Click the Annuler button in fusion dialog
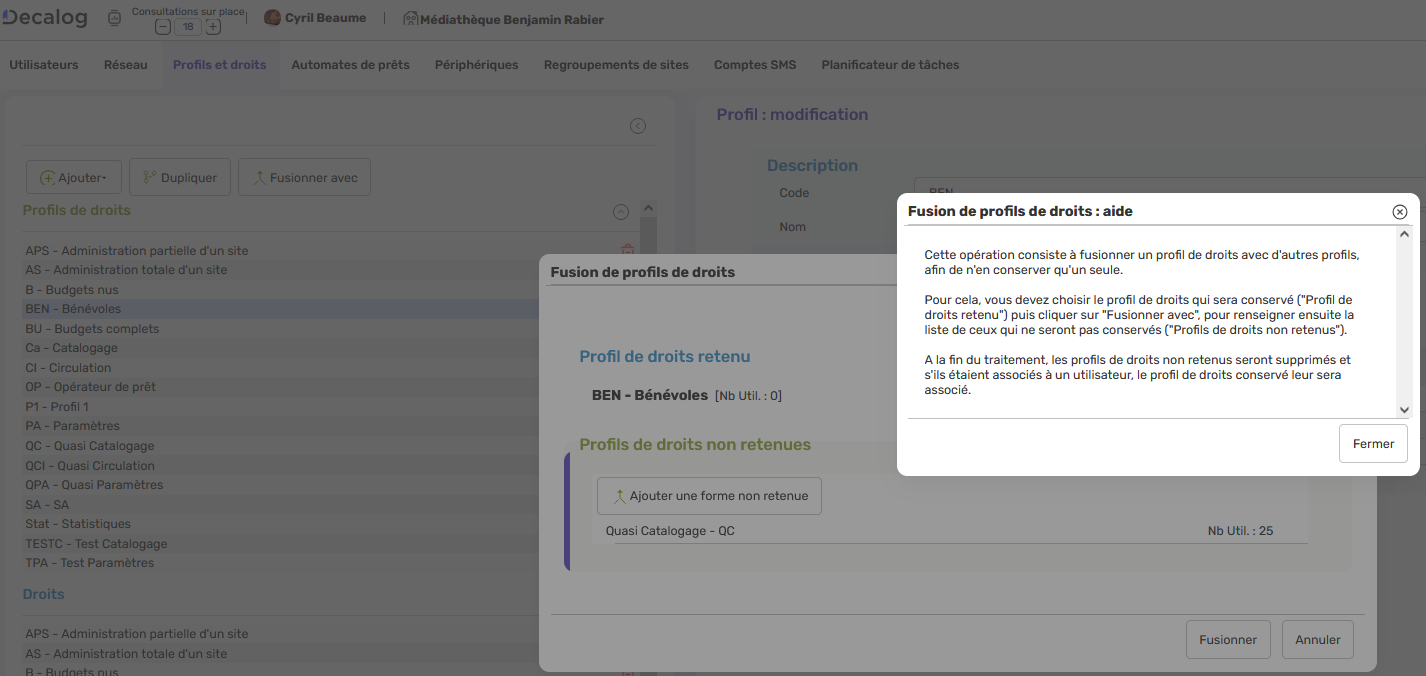The height and width of the screenshot is (676, 1426). tap(1317, 639)
